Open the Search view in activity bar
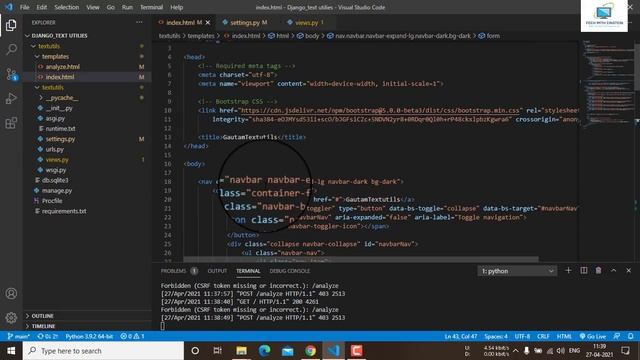The width and height of the screenshot is (640, 360). pos(11,49)
